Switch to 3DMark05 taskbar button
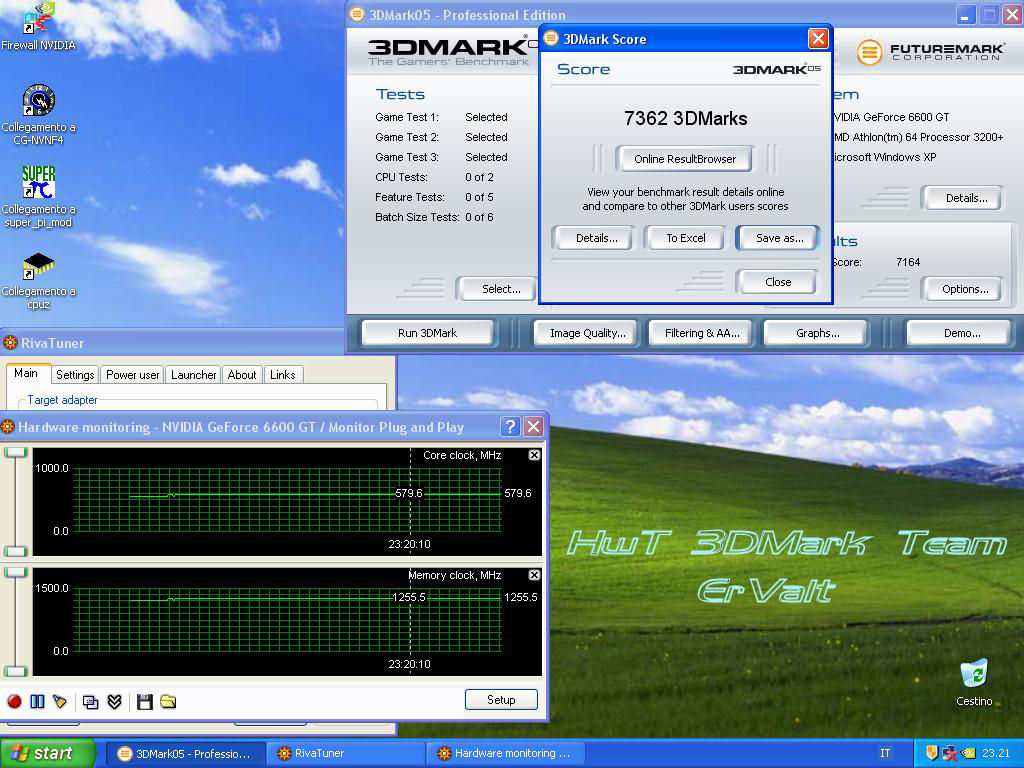Screen dimensions: 1024x768 pos(185,754)
